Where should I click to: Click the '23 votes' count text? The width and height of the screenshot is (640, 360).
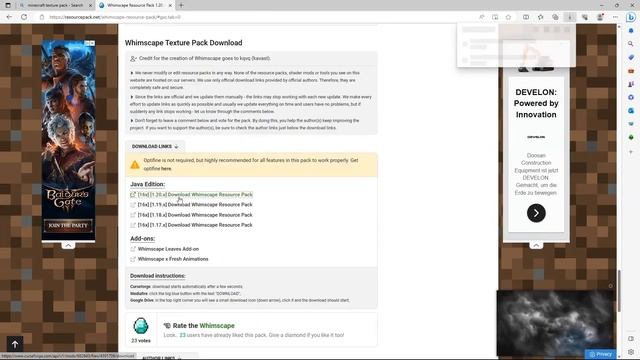141,341
